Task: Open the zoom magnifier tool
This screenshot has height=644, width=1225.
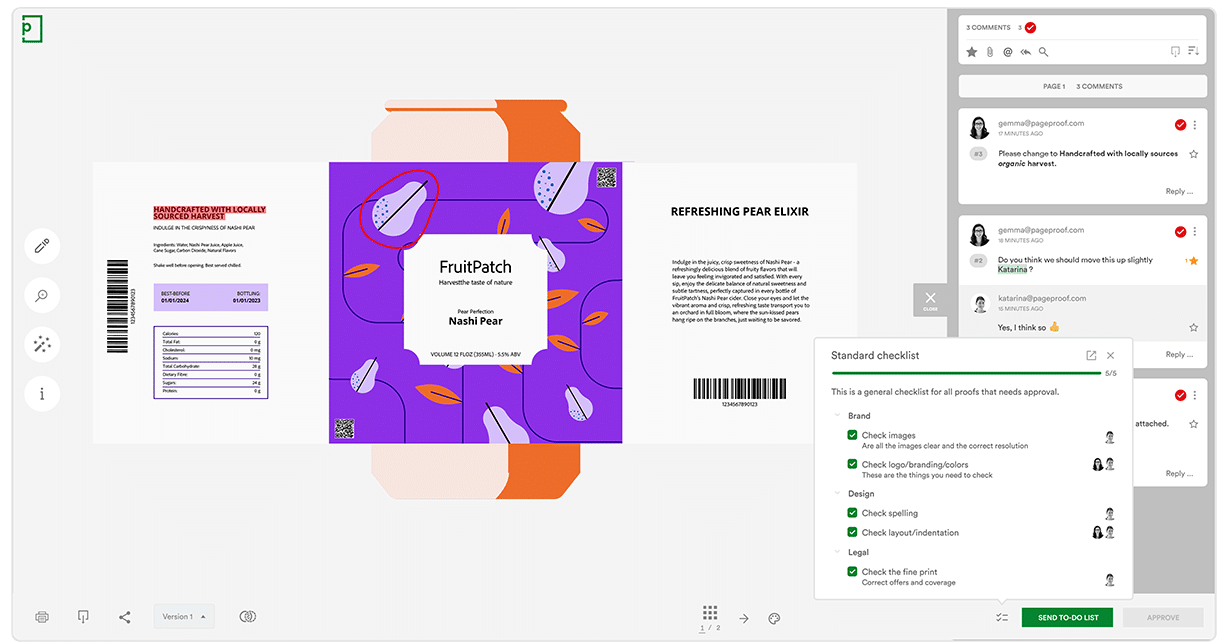Action: (42, 295)
